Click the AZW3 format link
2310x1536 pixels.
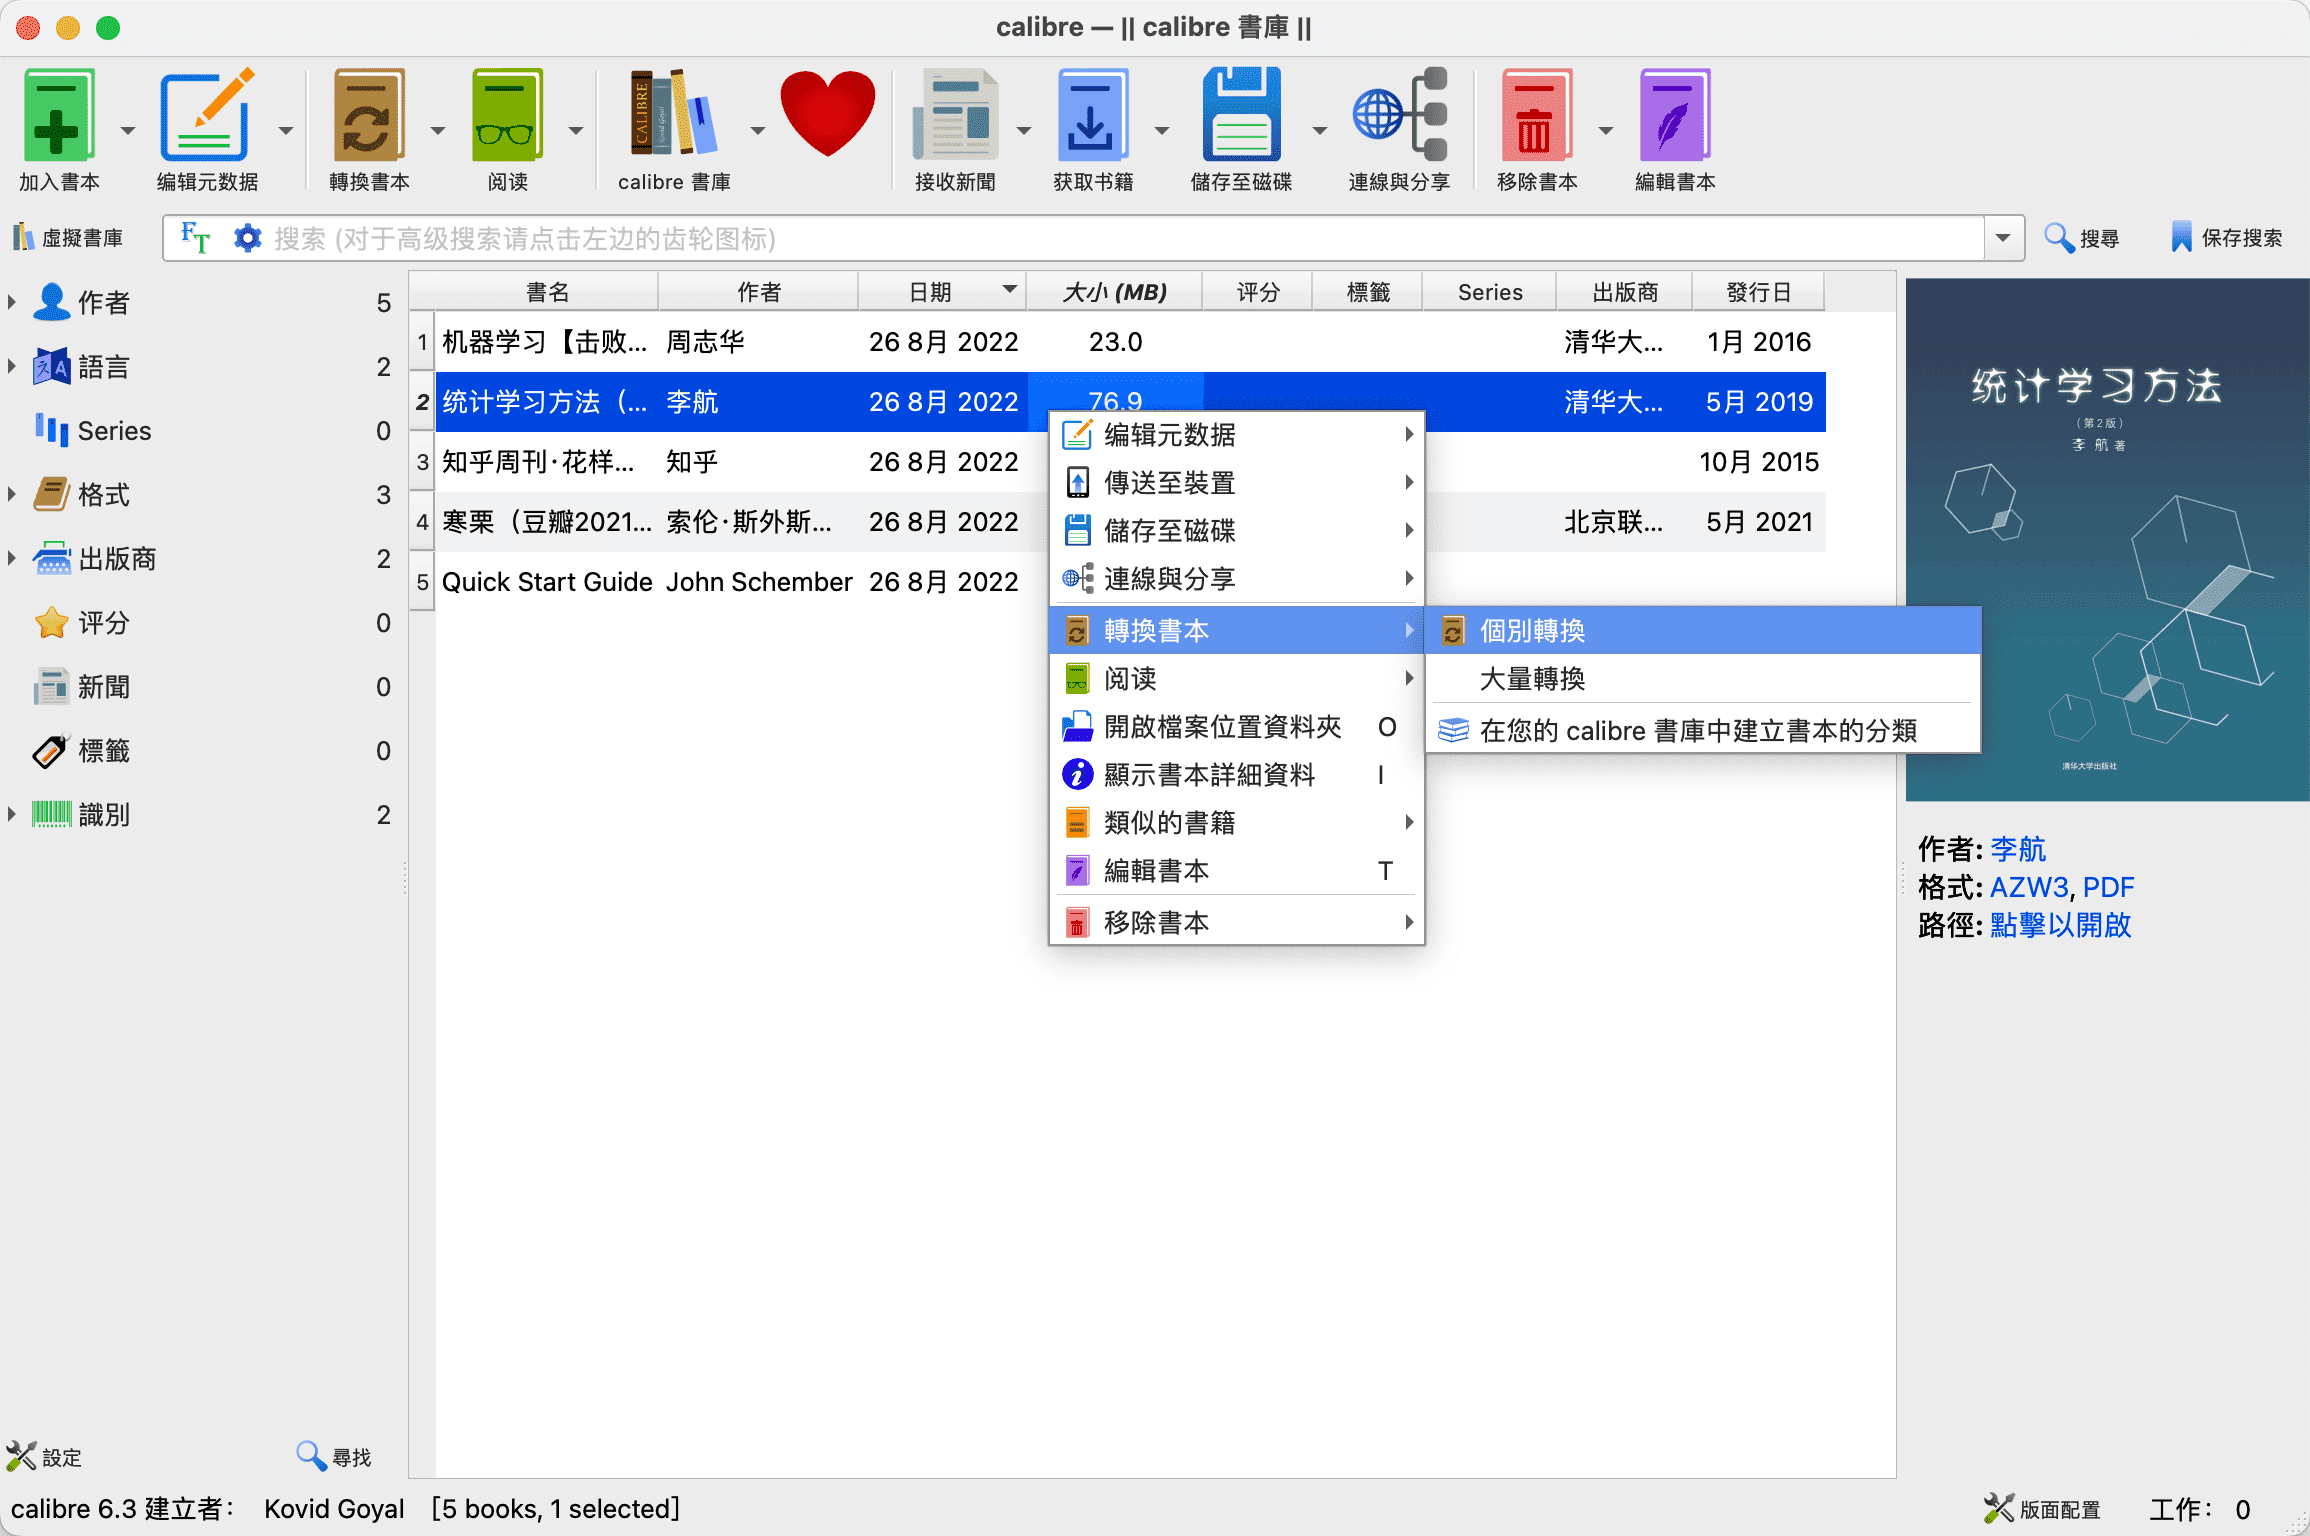tap(2029, 887)
